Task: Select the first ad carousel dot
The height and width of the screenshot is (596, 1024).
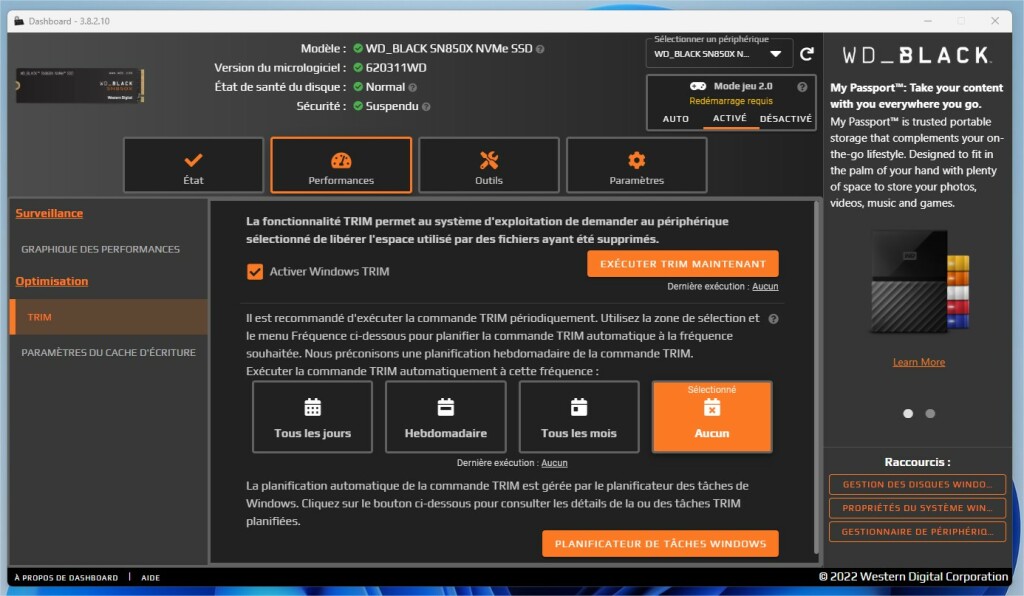Action: (908, 414)
